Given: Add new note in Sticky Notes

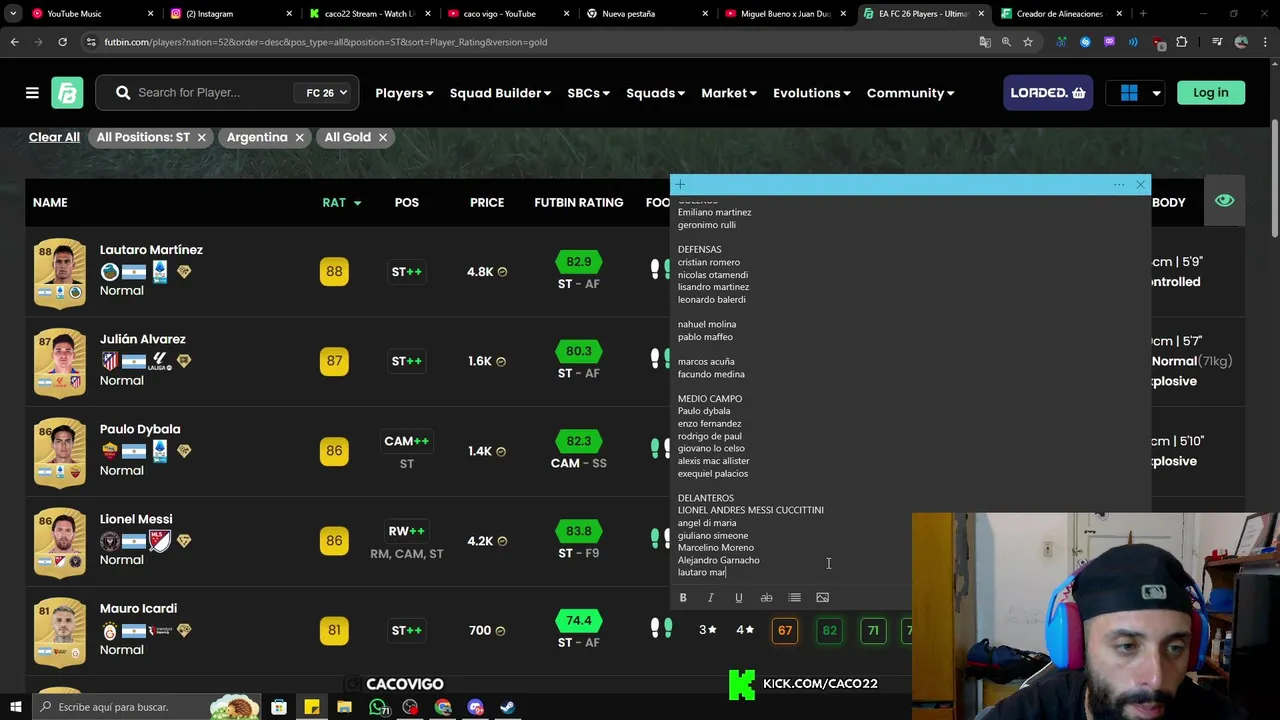Looking at the screenshot, I should coord(680,185).
